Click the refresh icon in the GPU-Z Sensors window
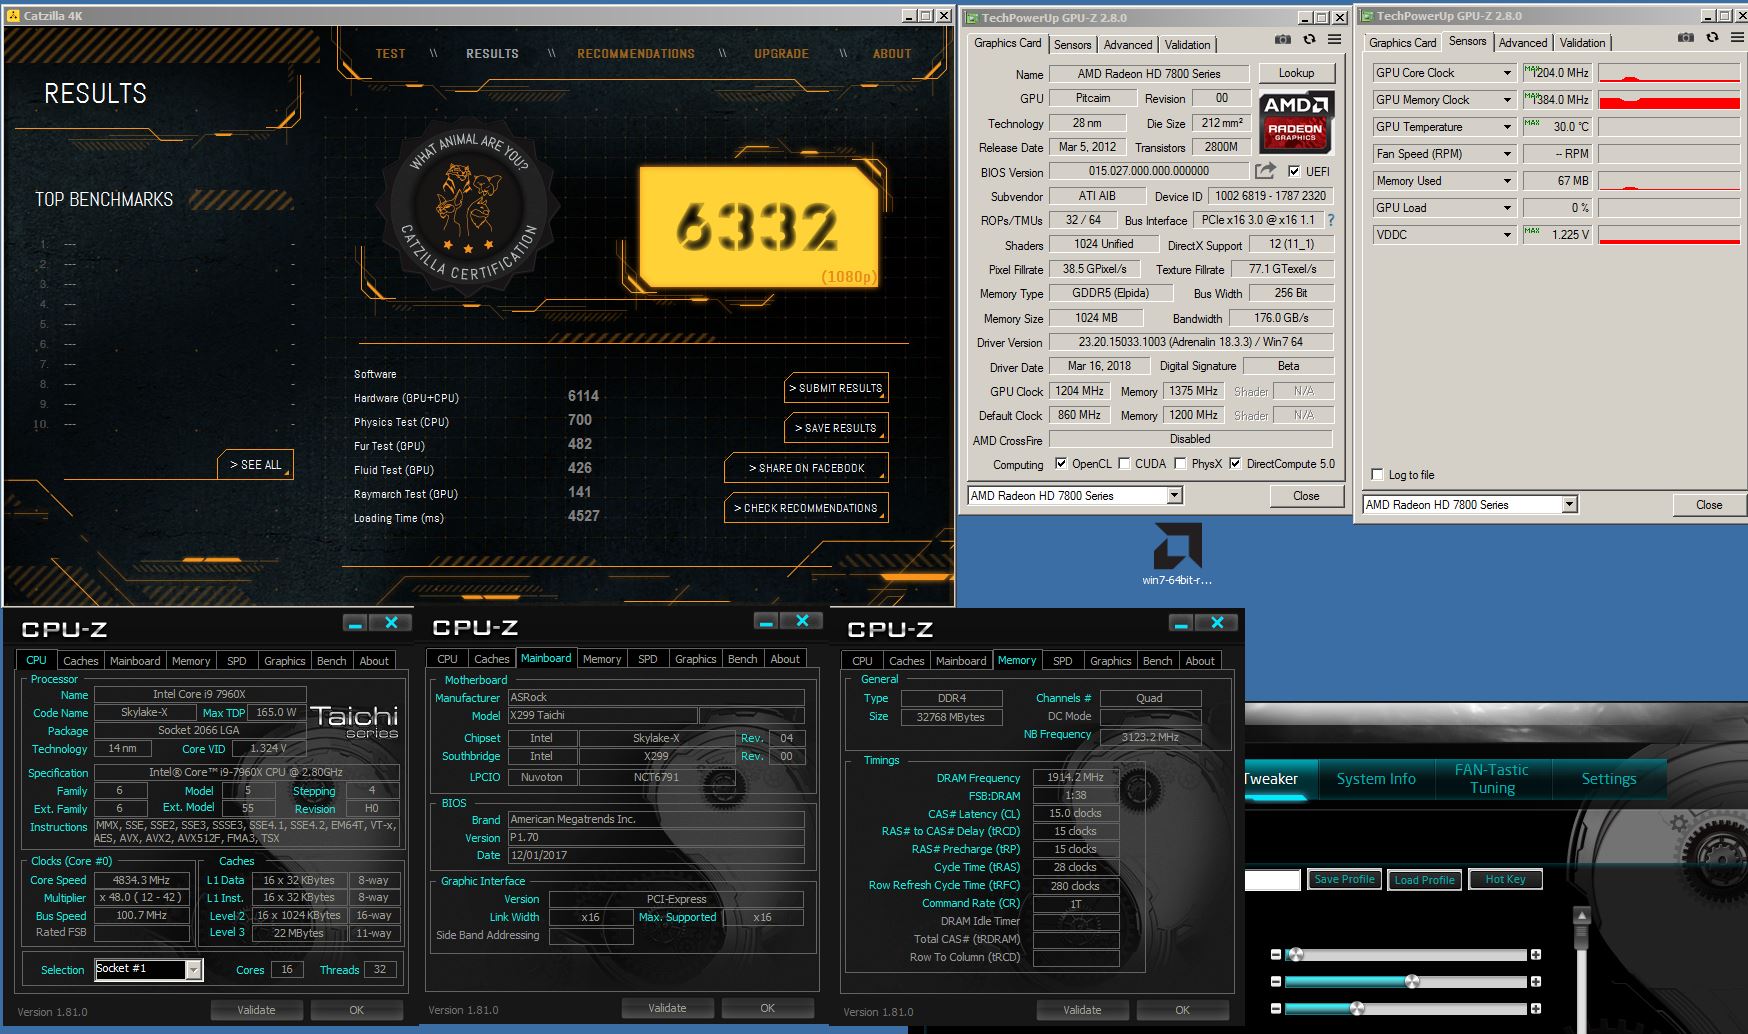Image resolution: width=1748 pixels, height=1034 pixels. (1712, 38)
